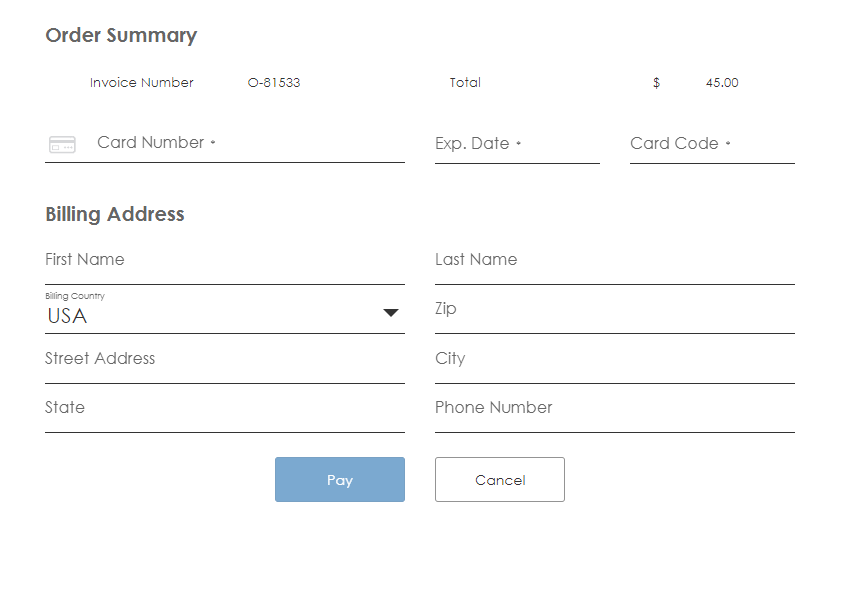848x591 pixels.
Task: Focus the Card Number field
Action: 250,143
